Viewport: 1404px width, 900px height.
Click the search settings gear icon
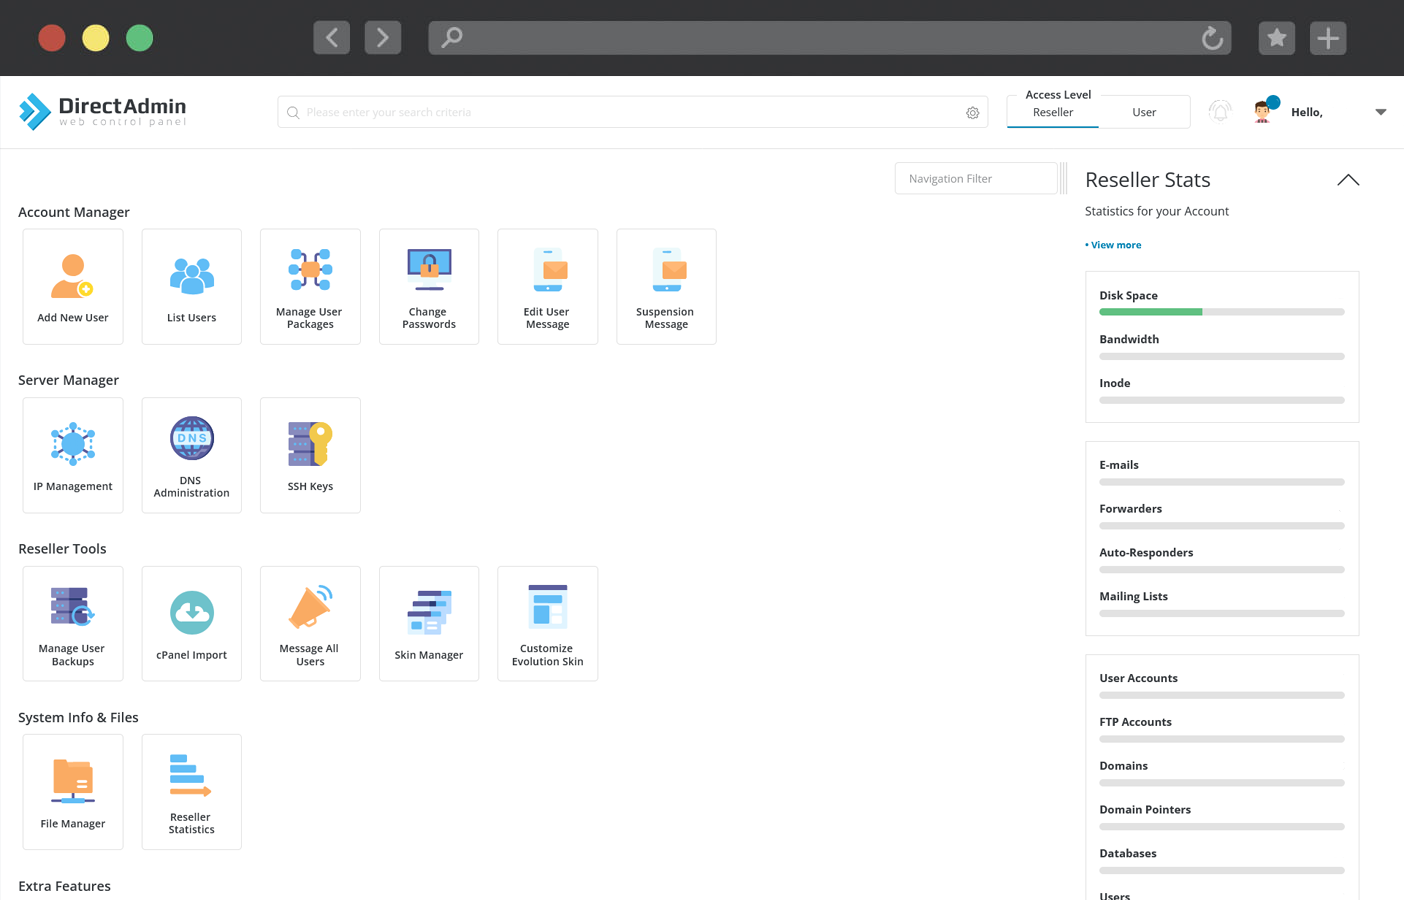[x=972, y=113]
